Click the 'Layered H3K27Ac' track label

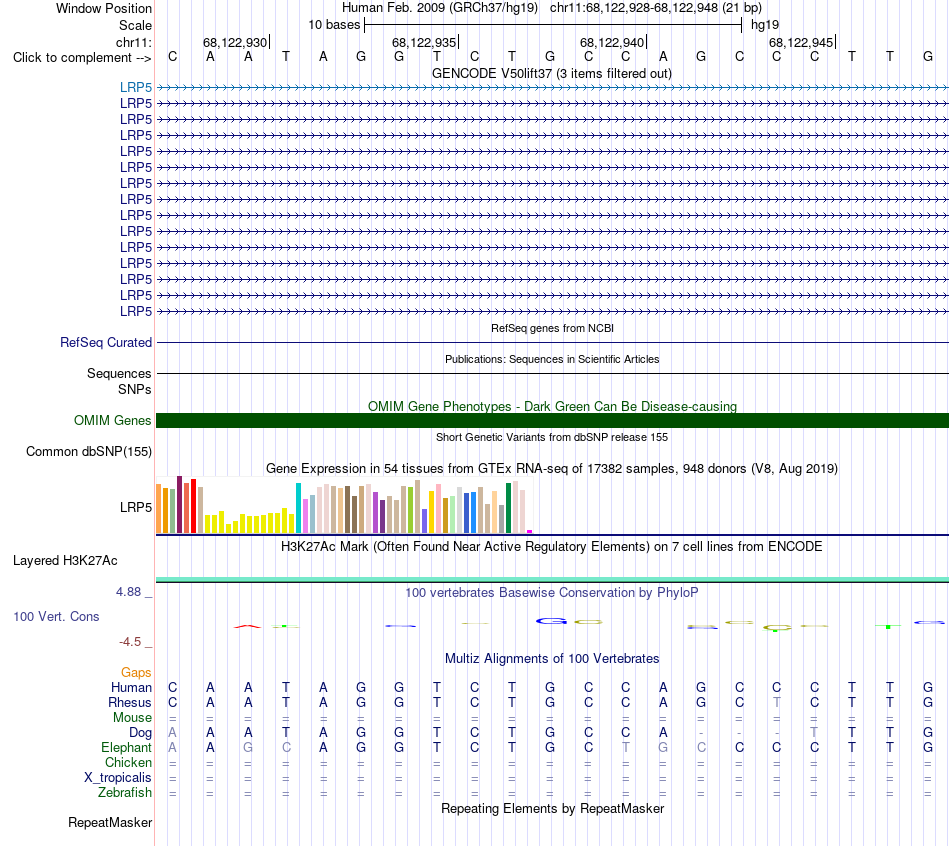click(x=65, y=561)
